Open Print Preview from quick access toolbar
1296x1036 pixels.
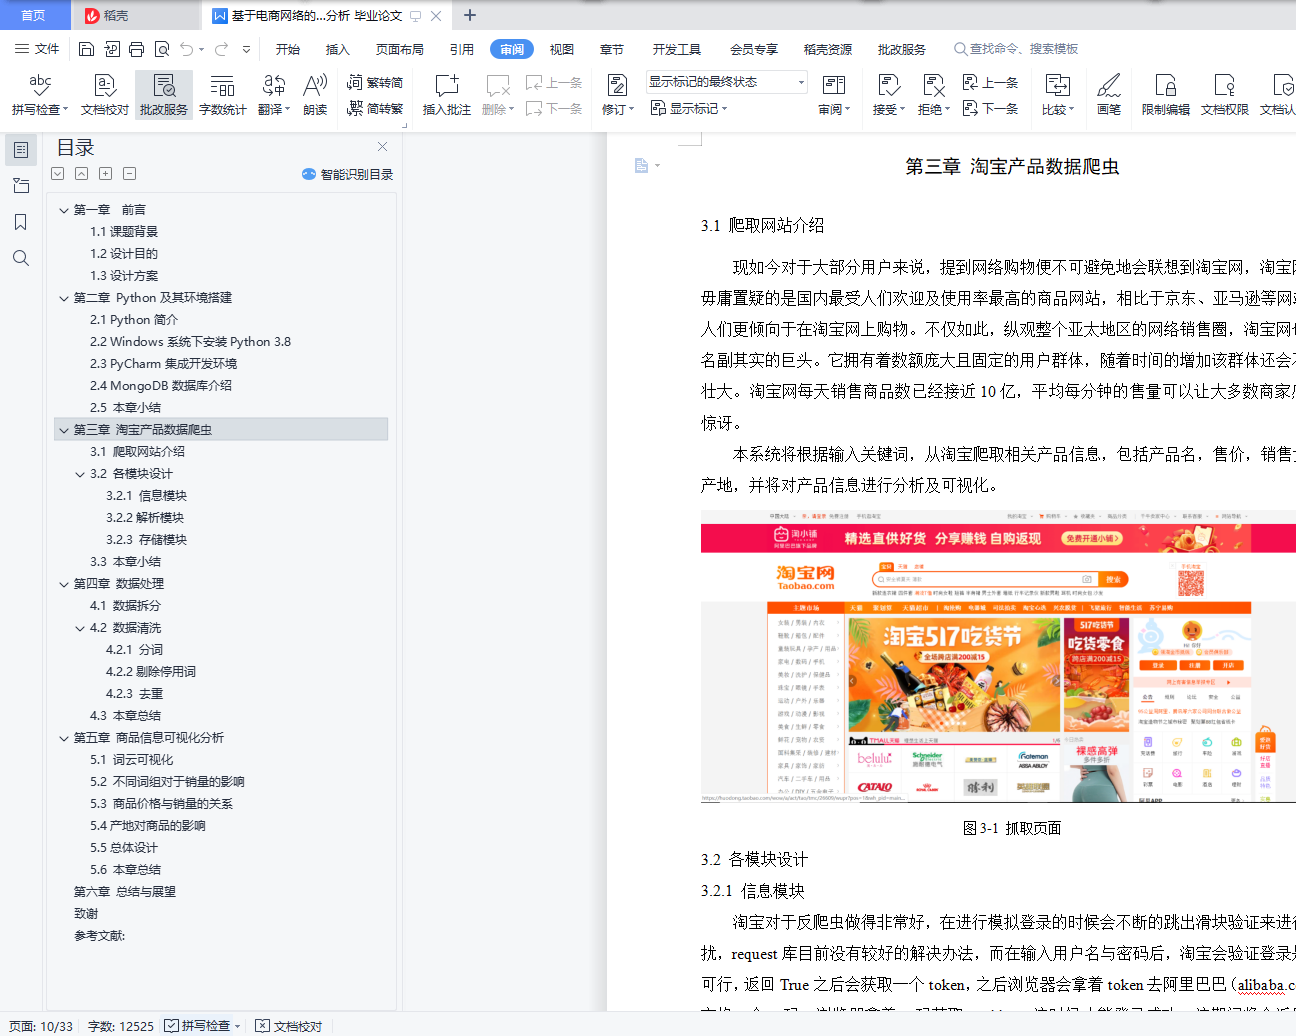[161, 49]
